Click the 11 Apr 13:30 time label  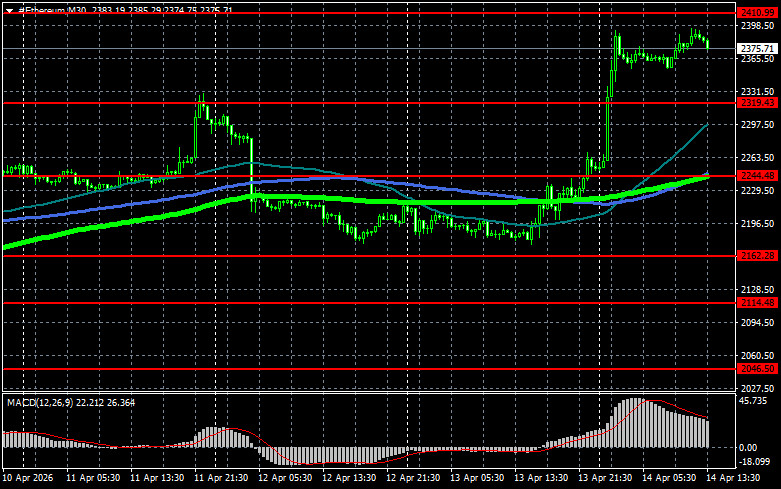[x=157, y=478]
